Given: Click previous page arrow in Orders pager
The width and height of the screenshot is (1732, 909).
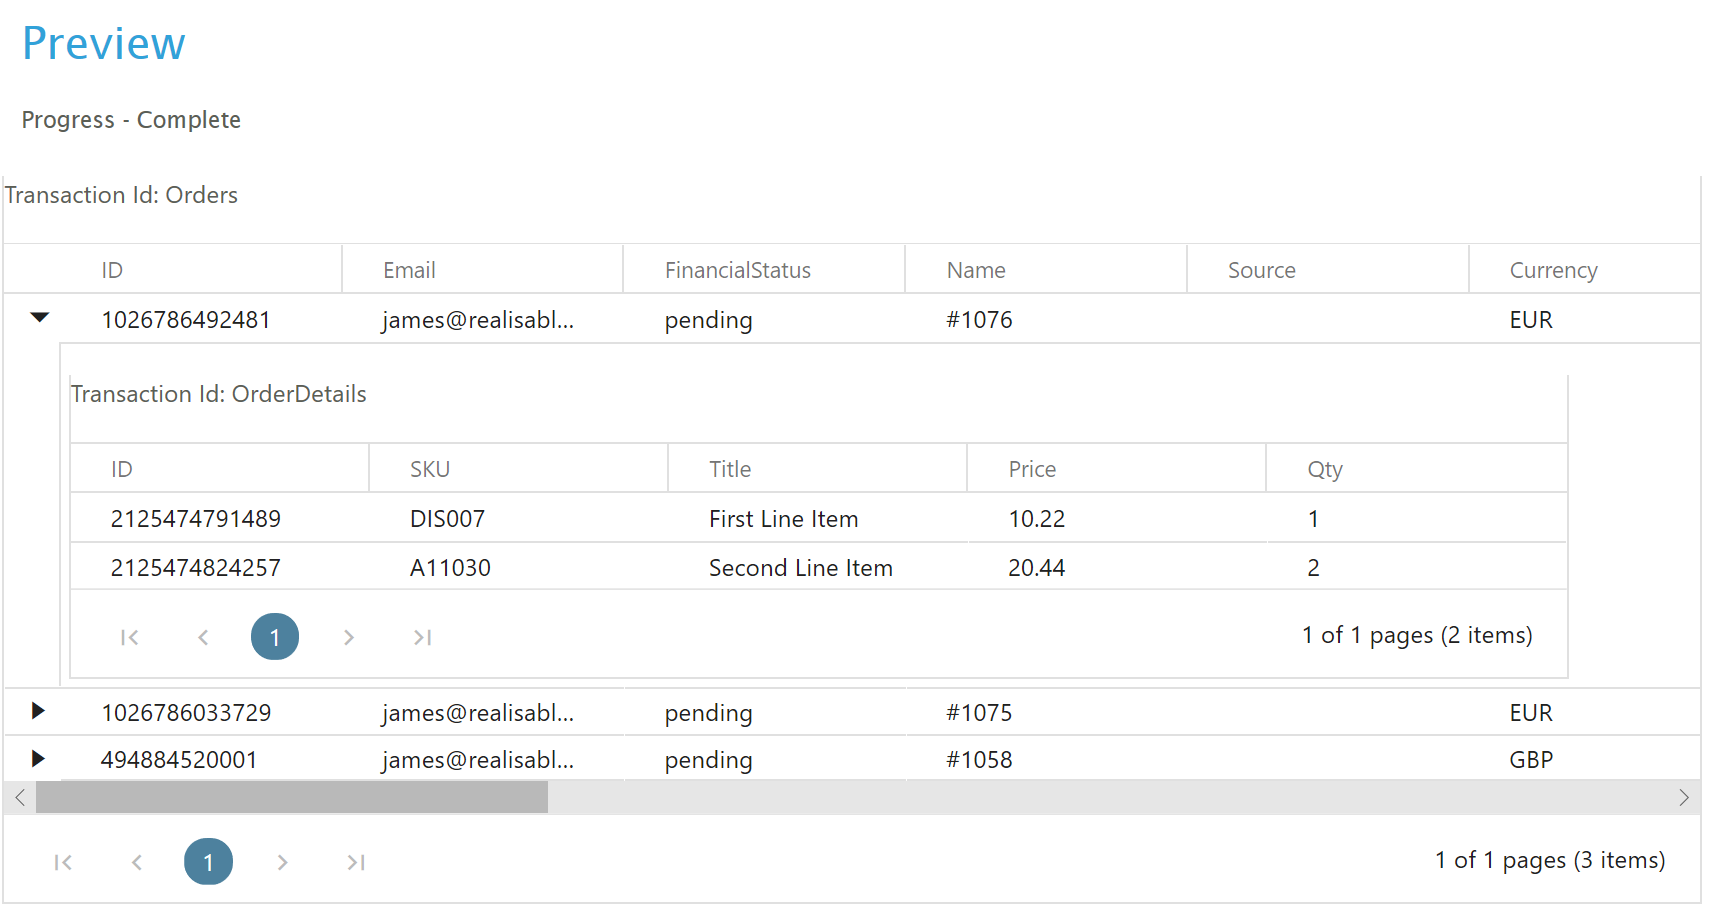Looking at the screenshot, I should (137, 862).
